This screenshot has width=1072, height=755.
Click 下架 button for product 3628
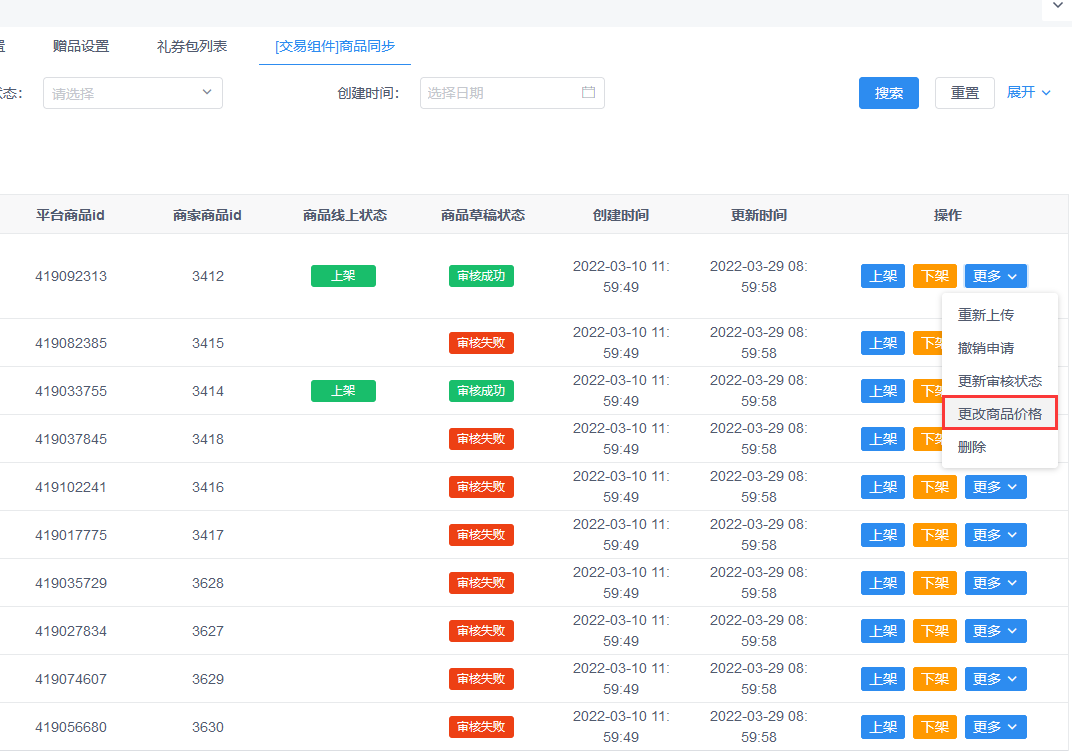[934, 583]
